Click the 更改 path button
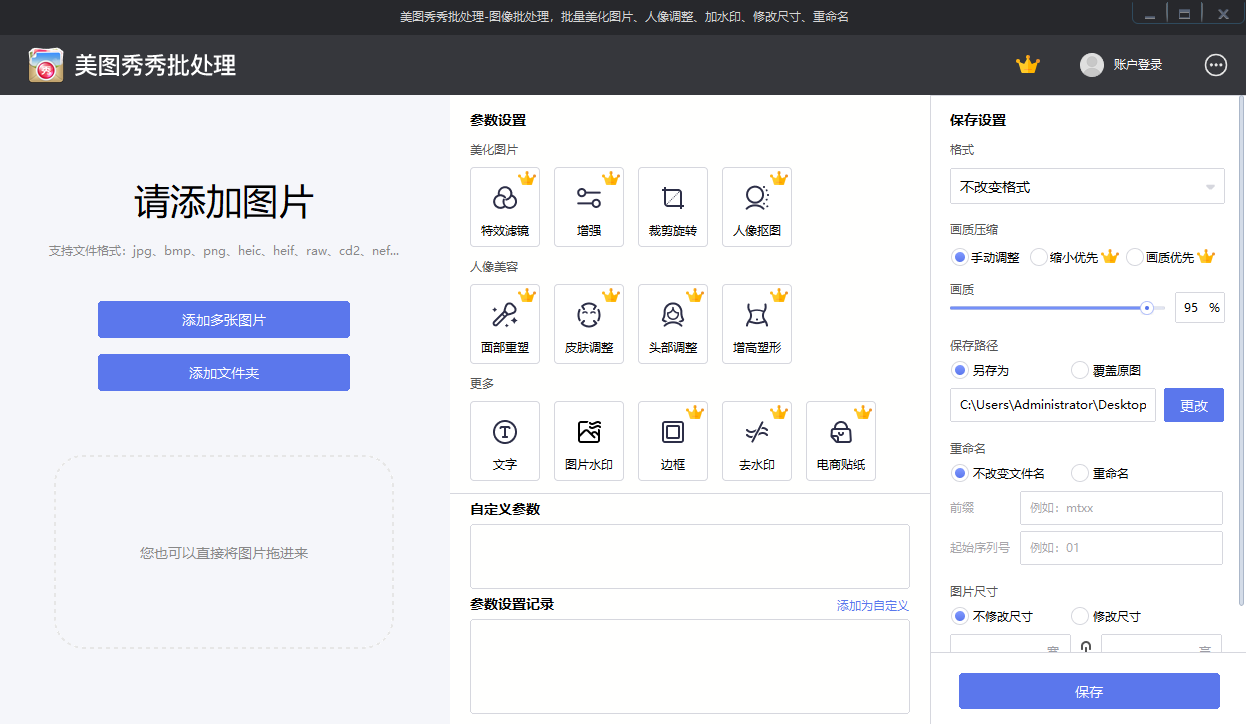Screen dimensions: 1246x724 click(1194, 405)
